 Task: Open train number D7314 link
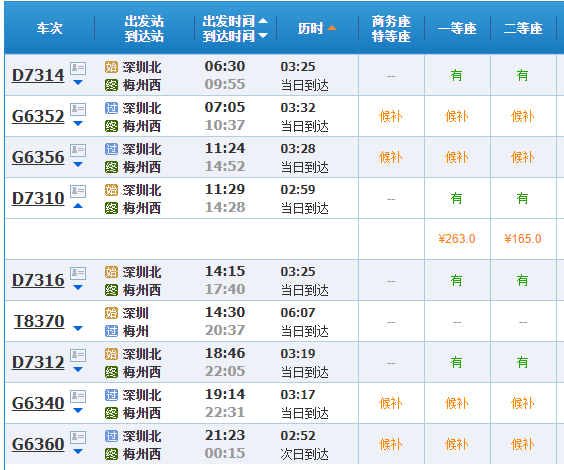pyautogui.click(x=38, y=75)
